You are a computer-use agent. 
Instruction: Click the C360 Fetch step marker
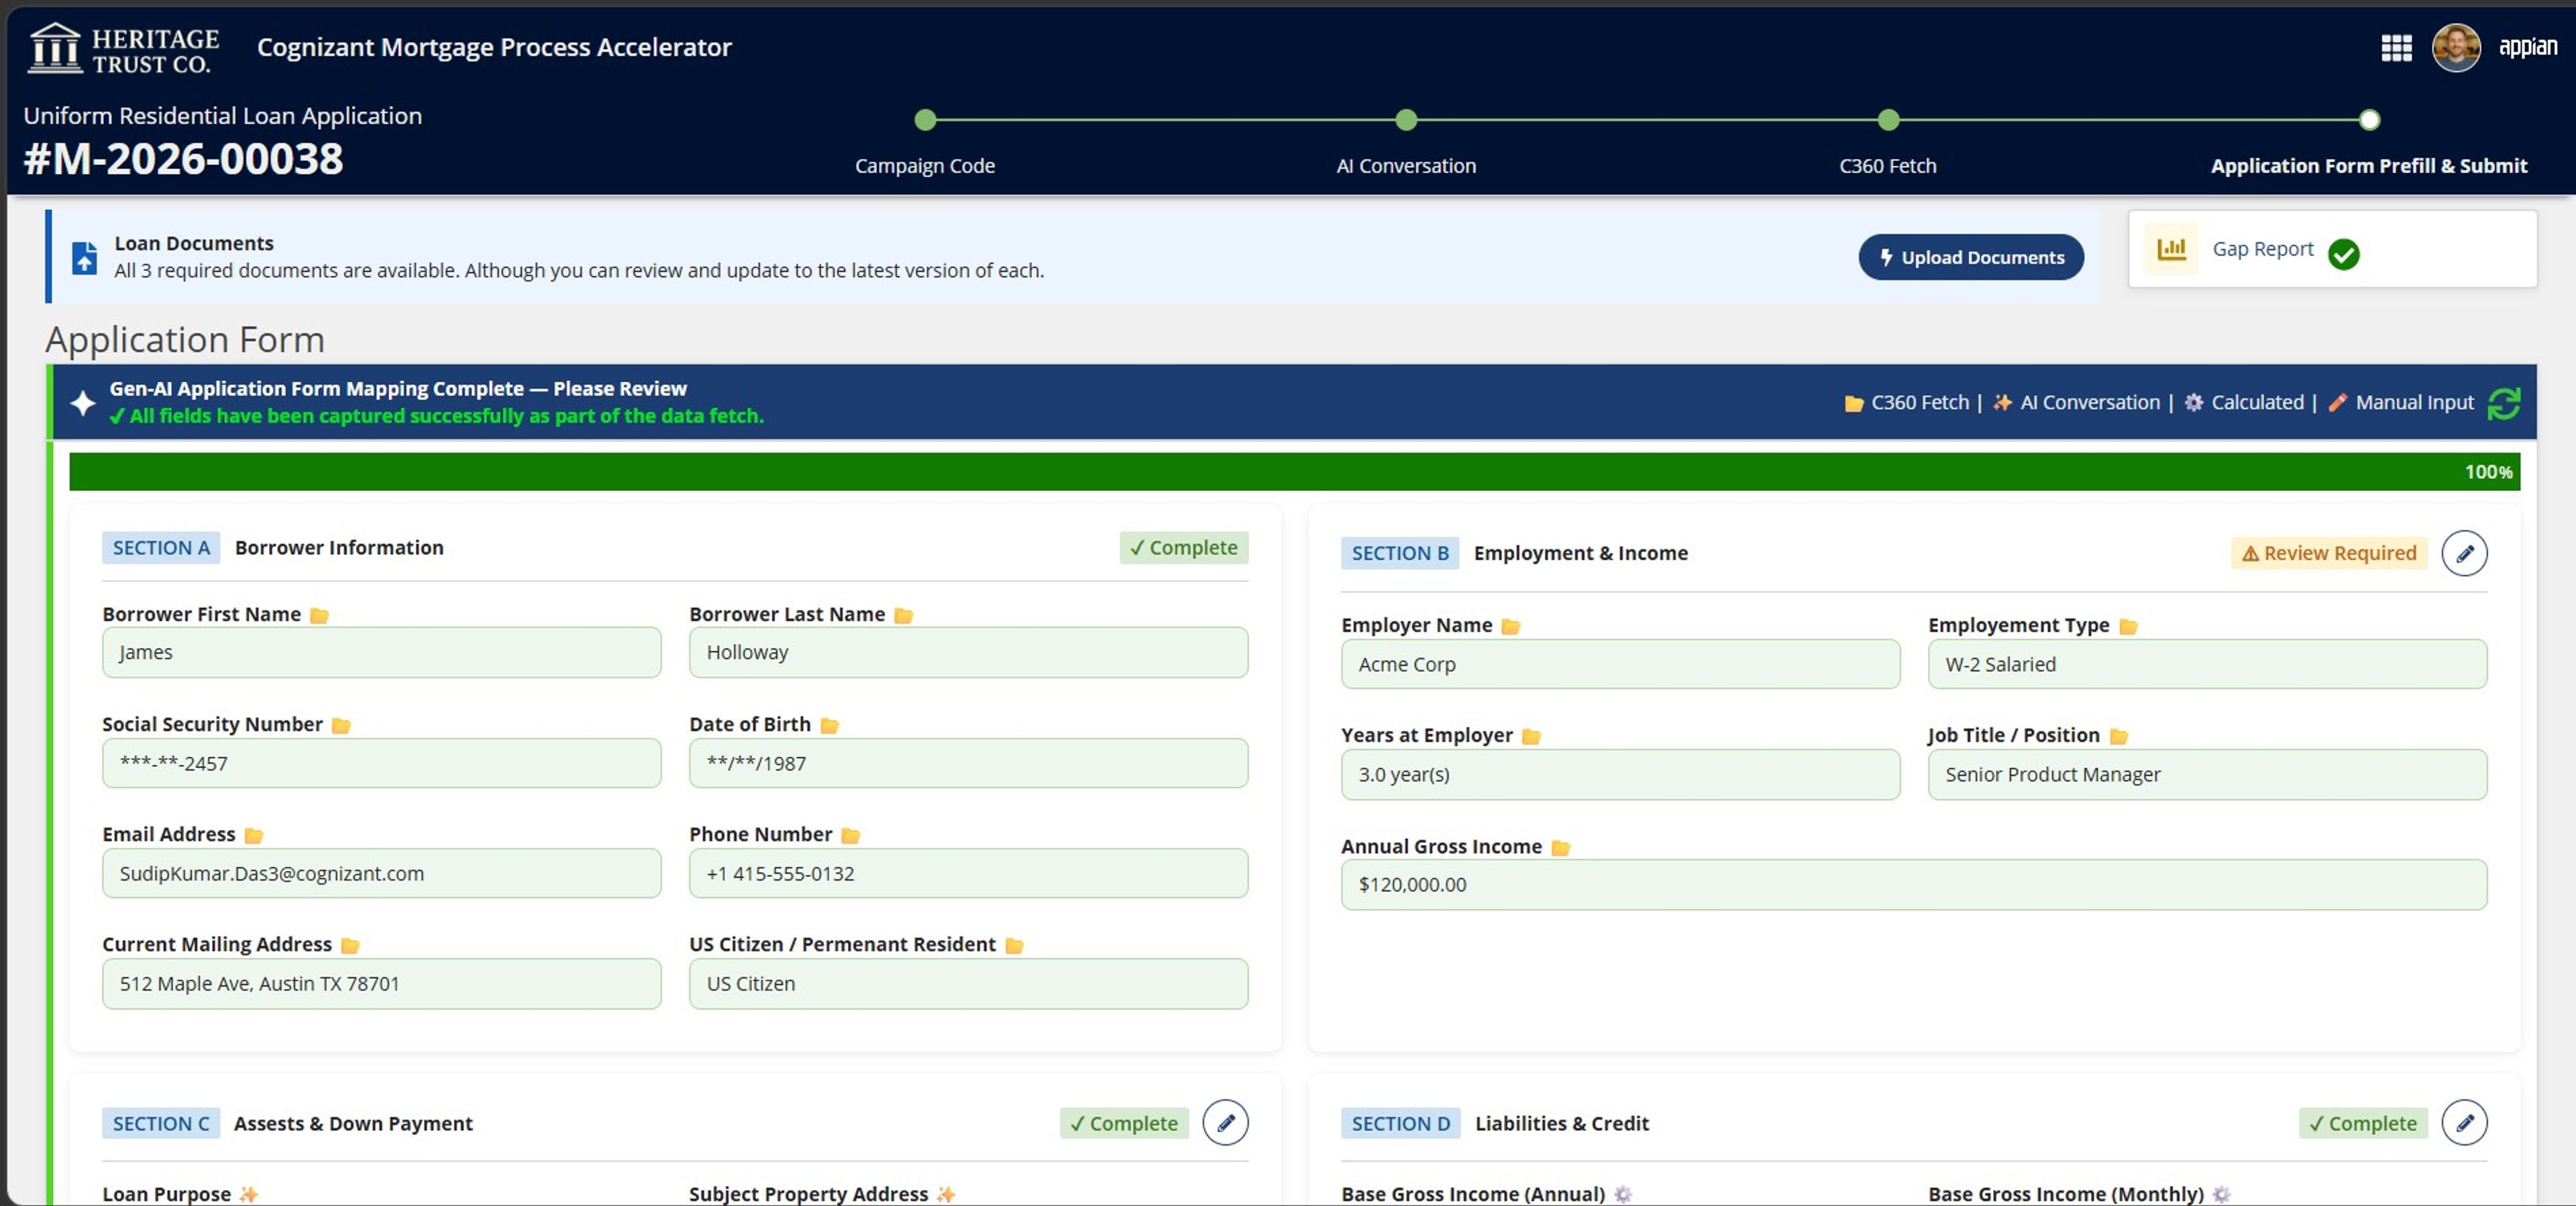click(1888, 120)
